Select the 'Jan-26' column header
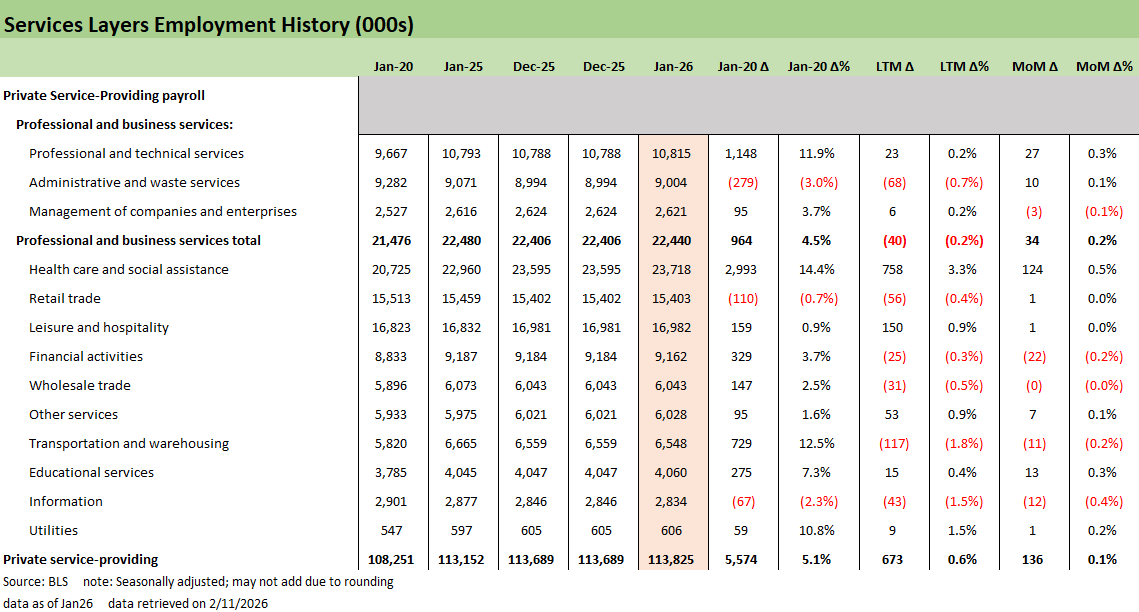 (673, 66)
